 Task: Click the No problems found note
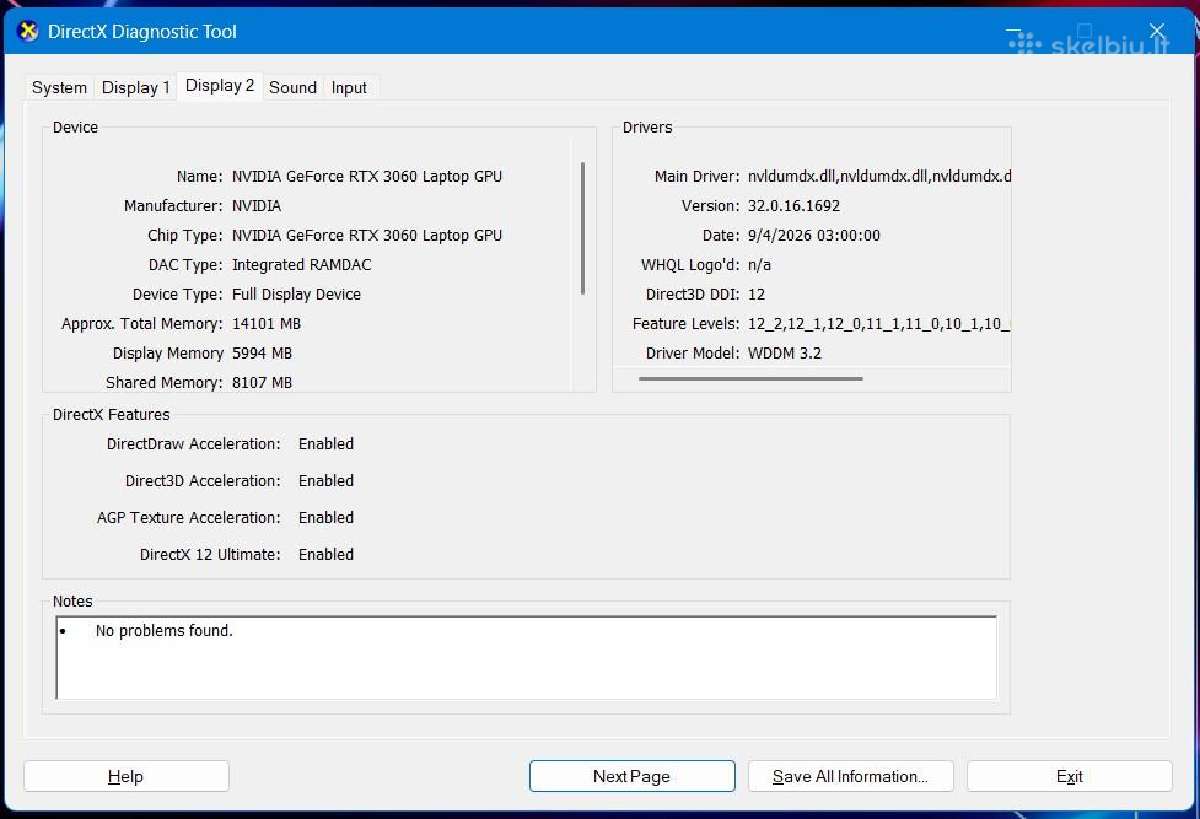coord(164,631)
